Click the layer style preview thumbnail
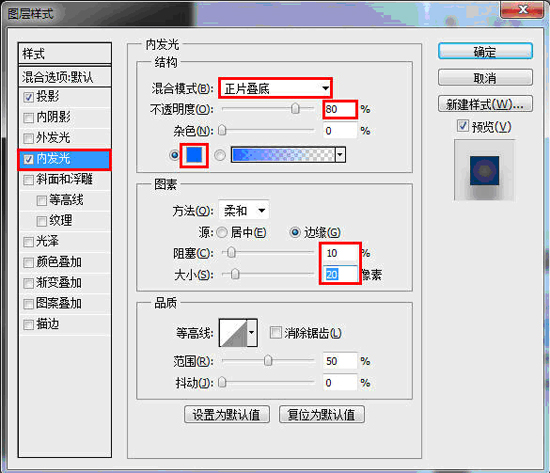Screen dimensions: 550x473 [x=484, y=170]
